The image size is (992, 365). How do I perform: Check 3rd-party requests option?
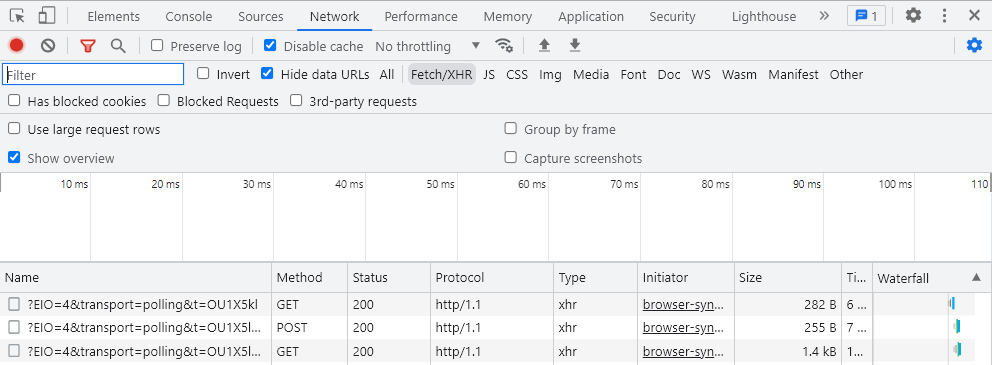tap(296, 101)
